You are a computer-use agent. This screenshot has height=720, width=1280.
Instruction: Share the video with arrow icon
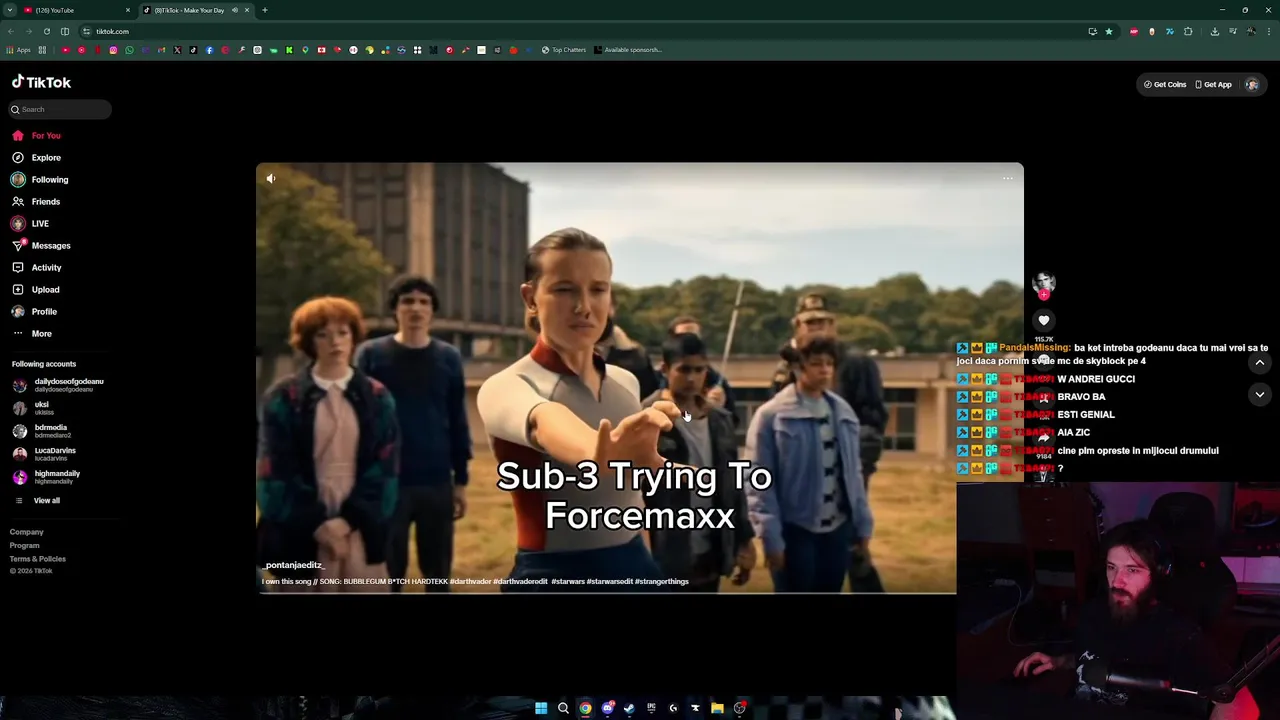[x=1044, y=438]
